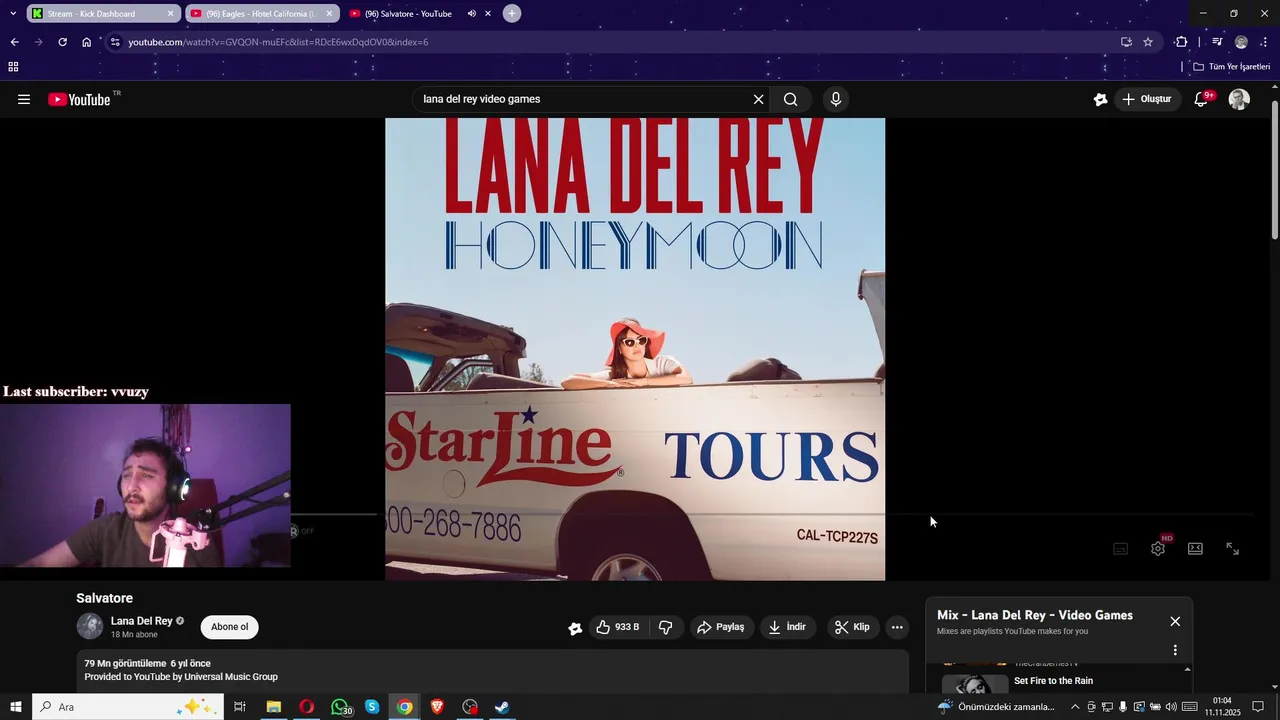Viewport: 1280px width, 720px height.
Task: Open the Ara taskbar search box
Action: [128, 707]
